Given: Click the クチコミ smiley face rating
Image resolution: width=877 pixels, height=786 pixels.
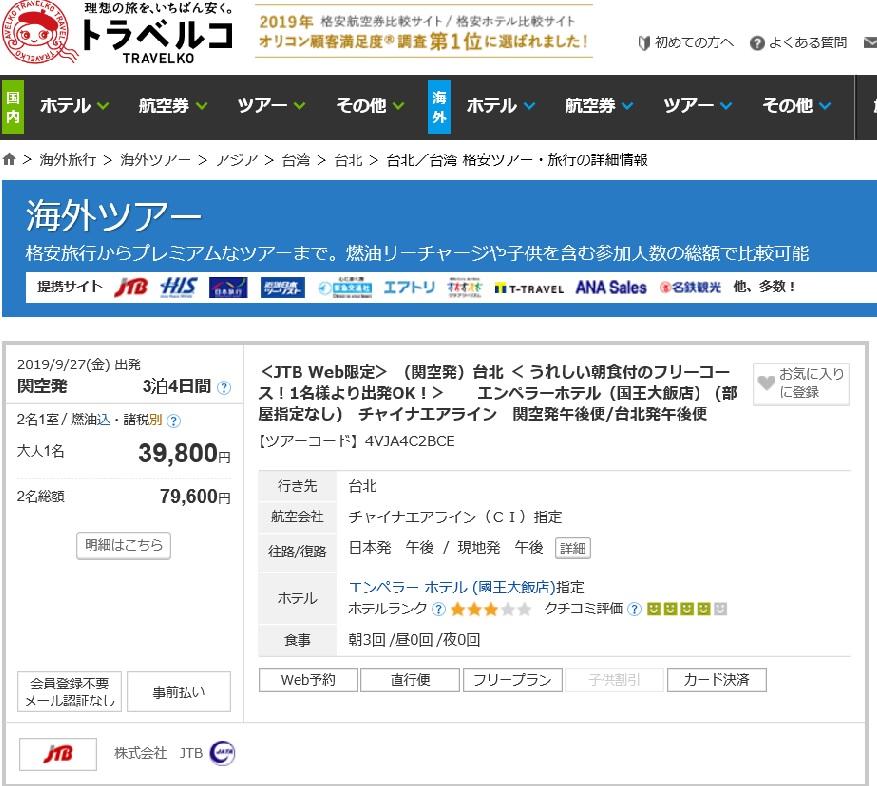Looking at the screenshot, I should 686,609.
